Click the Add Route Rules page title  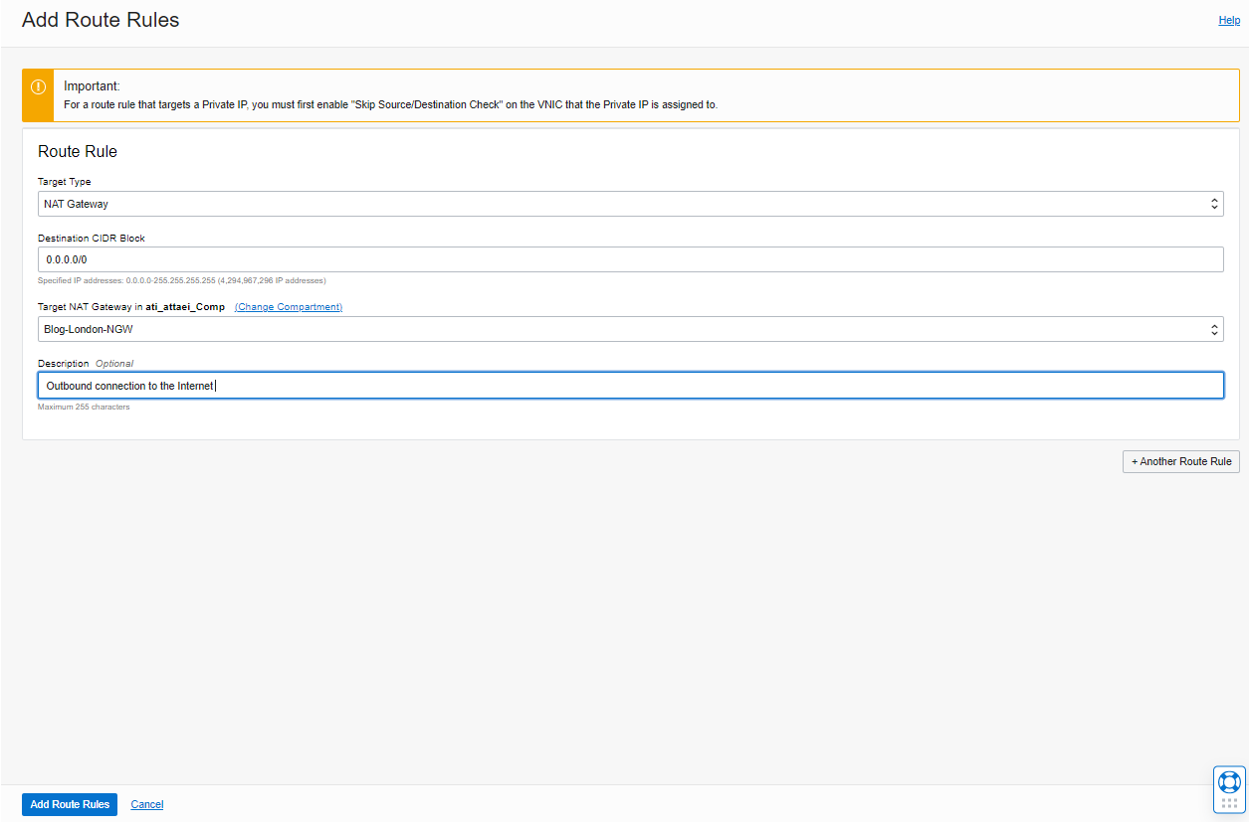pos(100,20)
